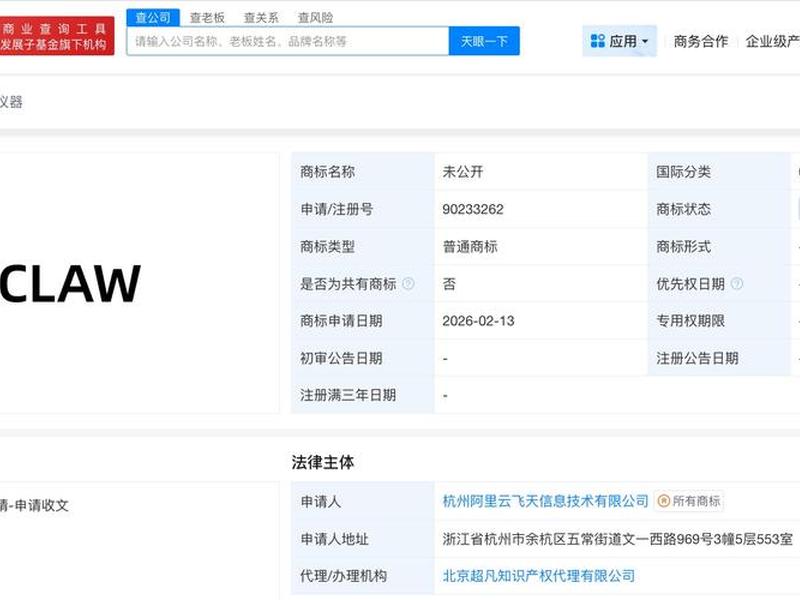
Task: Open applicant 杭州阿里云飞天信息技术有限公司 link
Action: 545,501
